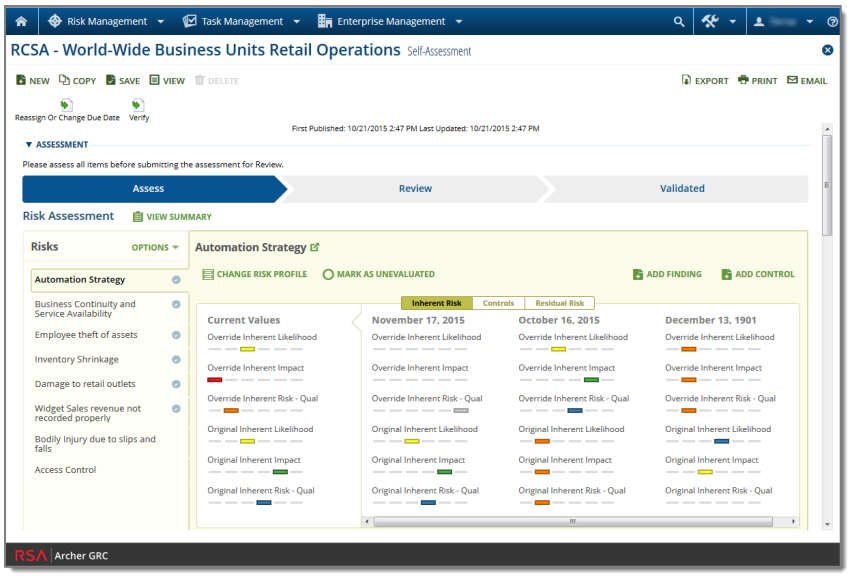Click the View Summary link
This screenshot has width=852, height=578.
coord(172,217)
